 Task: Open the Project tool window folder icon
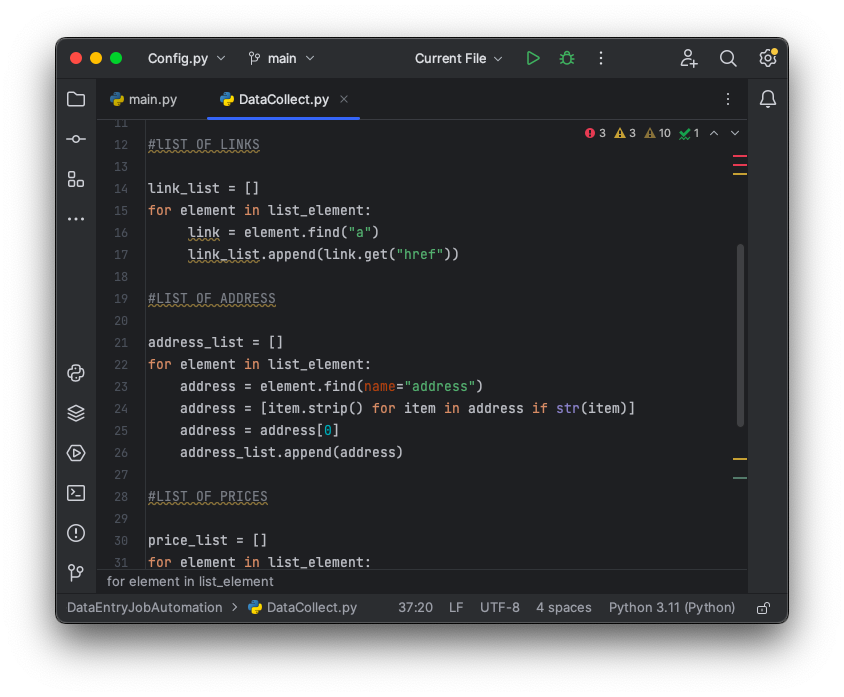point(76,99)
